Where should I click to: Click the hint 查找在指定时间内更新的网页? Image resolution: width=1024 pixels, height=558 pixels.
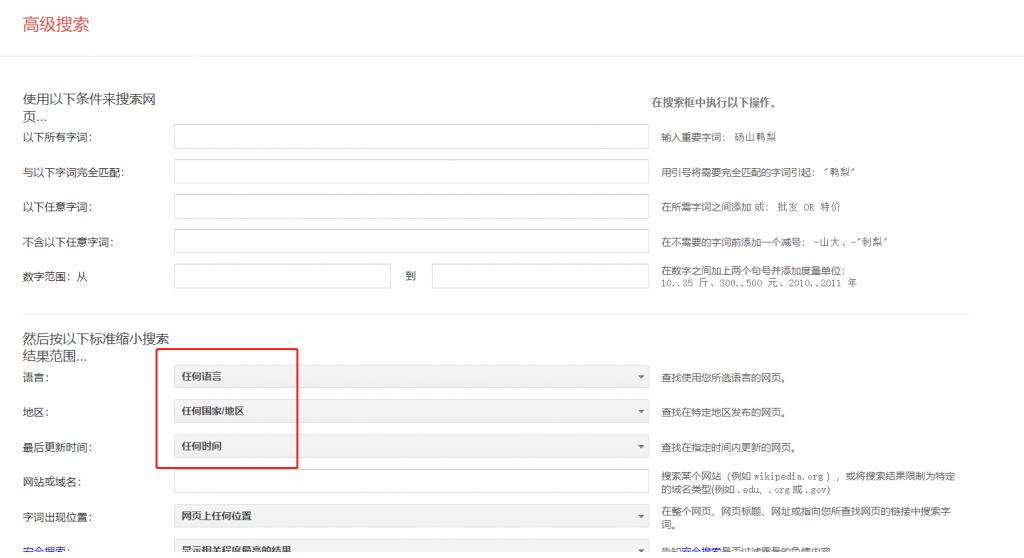[728, 448]
